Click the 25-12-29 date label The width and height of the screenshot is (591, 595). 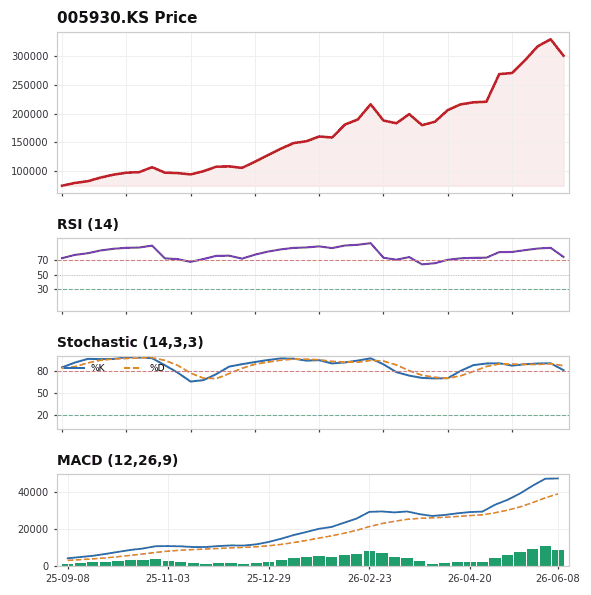point(269,579)
